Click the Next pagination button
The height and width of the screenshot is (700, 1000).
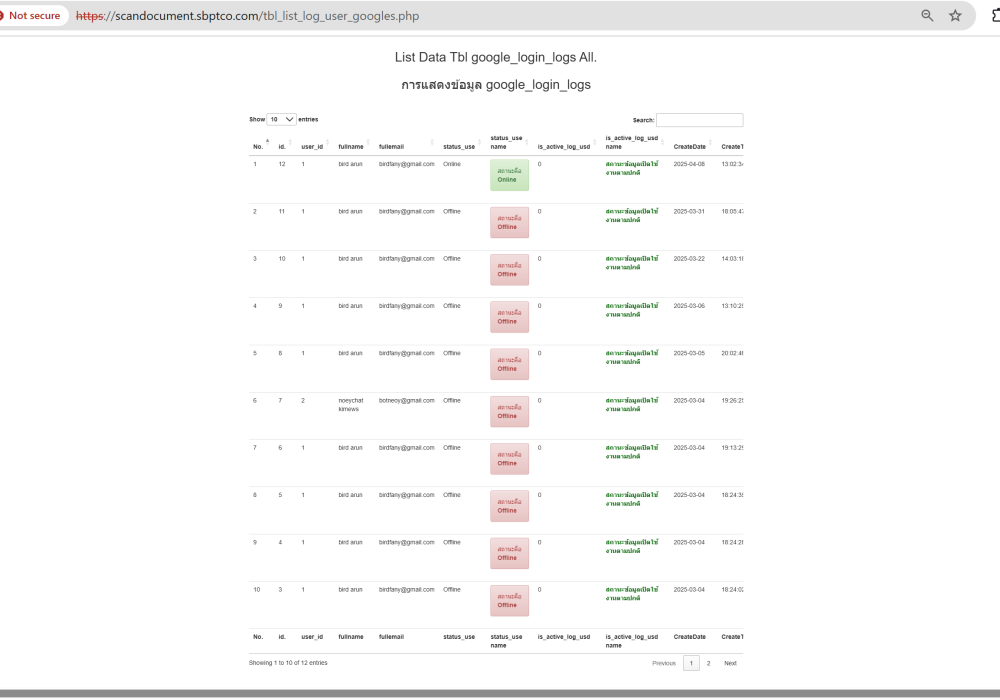point(730,663)
